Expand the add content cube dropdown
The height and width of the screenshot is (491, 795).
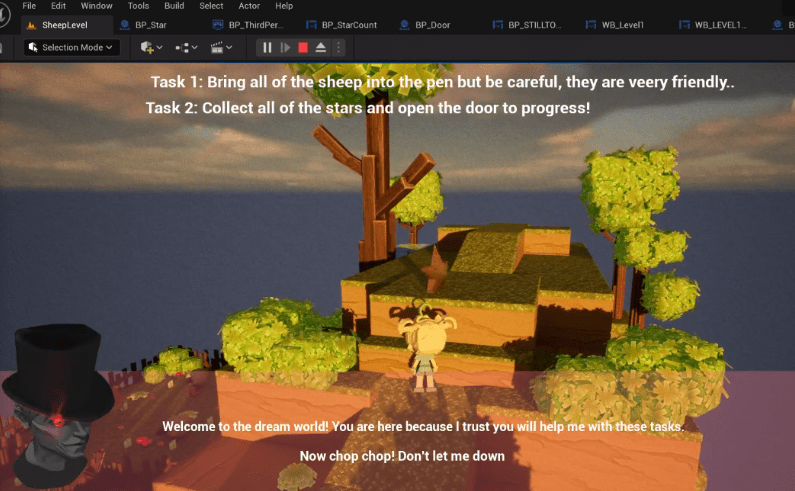tap(152, 47)
